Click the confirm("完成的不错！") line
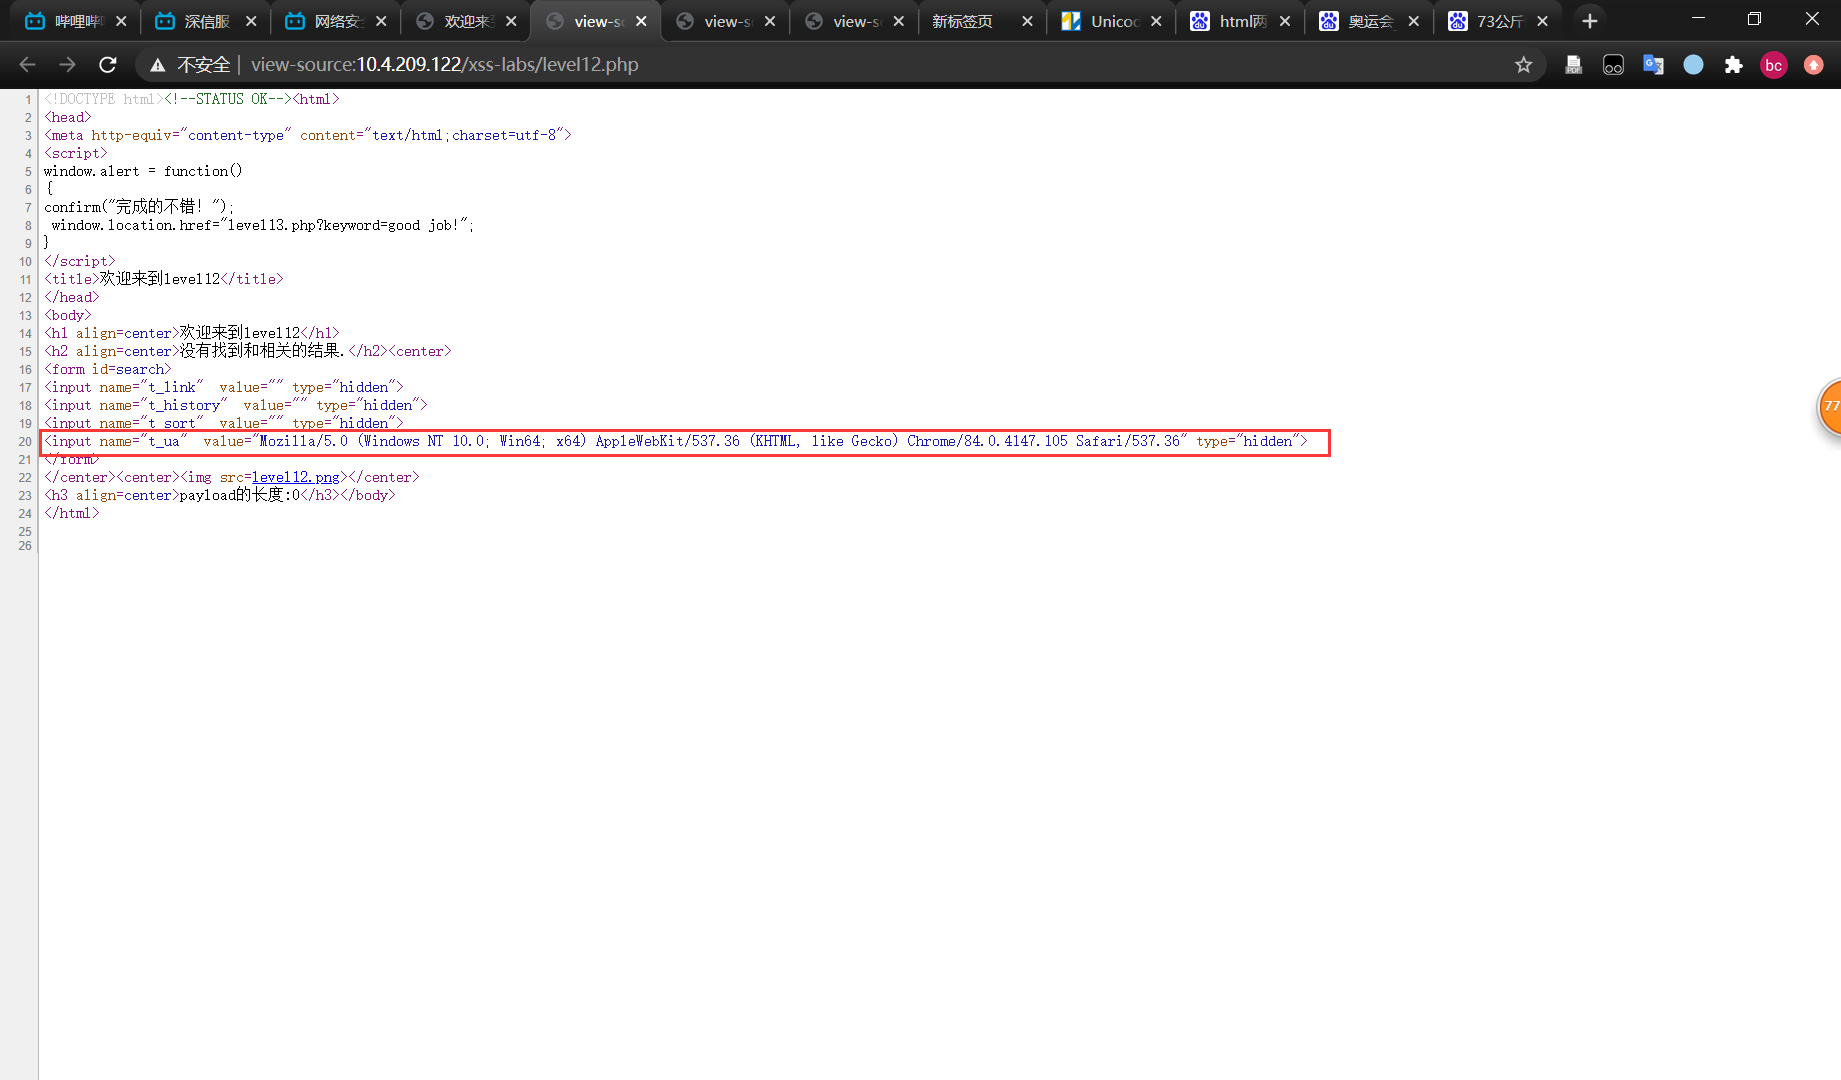The image size is (1841, 1080). coord(139,207)
